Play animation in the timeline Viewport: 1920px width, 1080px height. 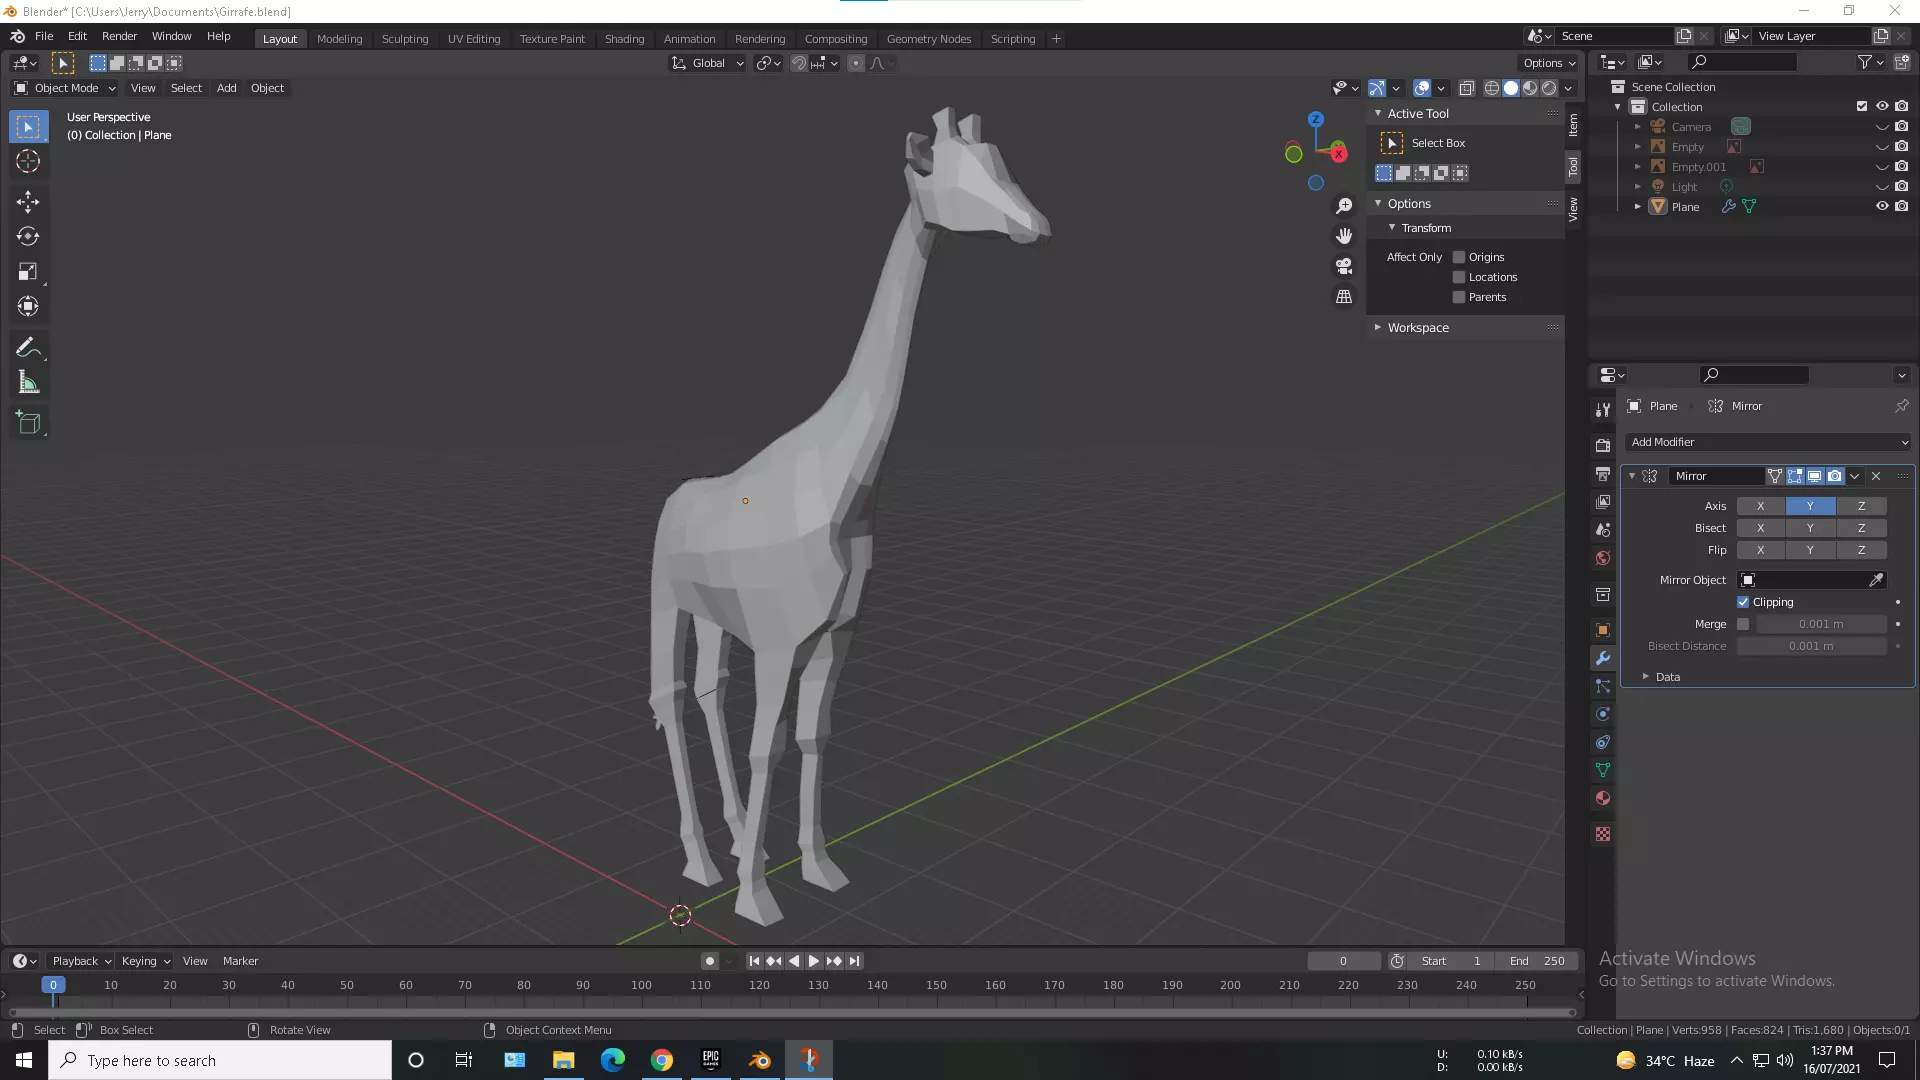coord(814,961)
